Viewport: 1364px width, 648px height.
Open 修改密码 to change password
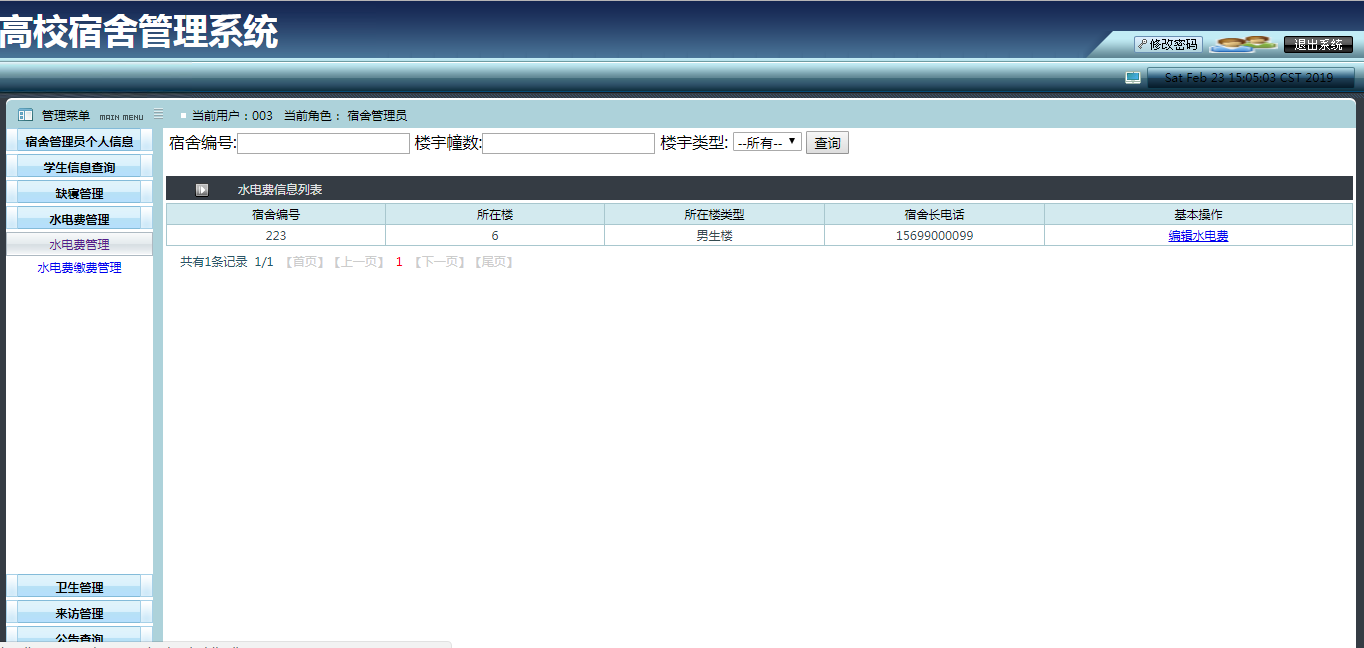pos(1168,44)
